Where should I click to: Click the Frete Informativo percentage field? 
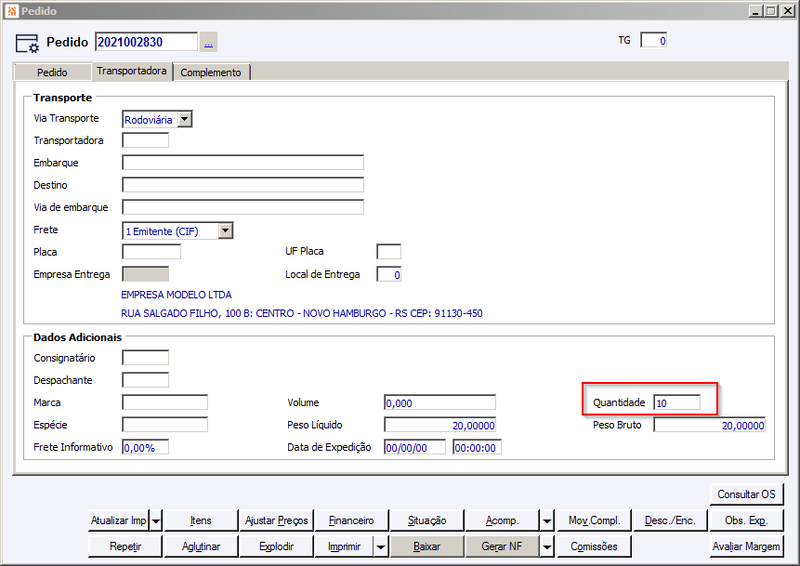(x=145, y=448)
